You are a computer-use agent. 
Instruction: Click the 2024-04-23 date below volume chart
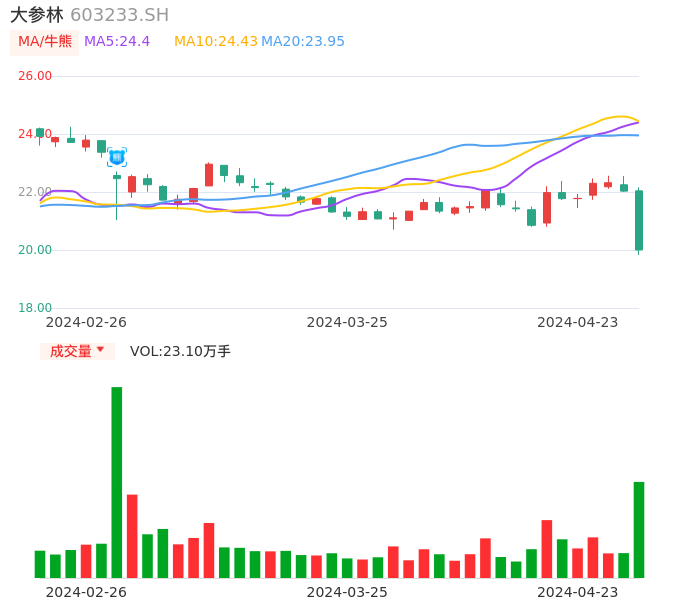pyautogui.click(x=577, y=592)
